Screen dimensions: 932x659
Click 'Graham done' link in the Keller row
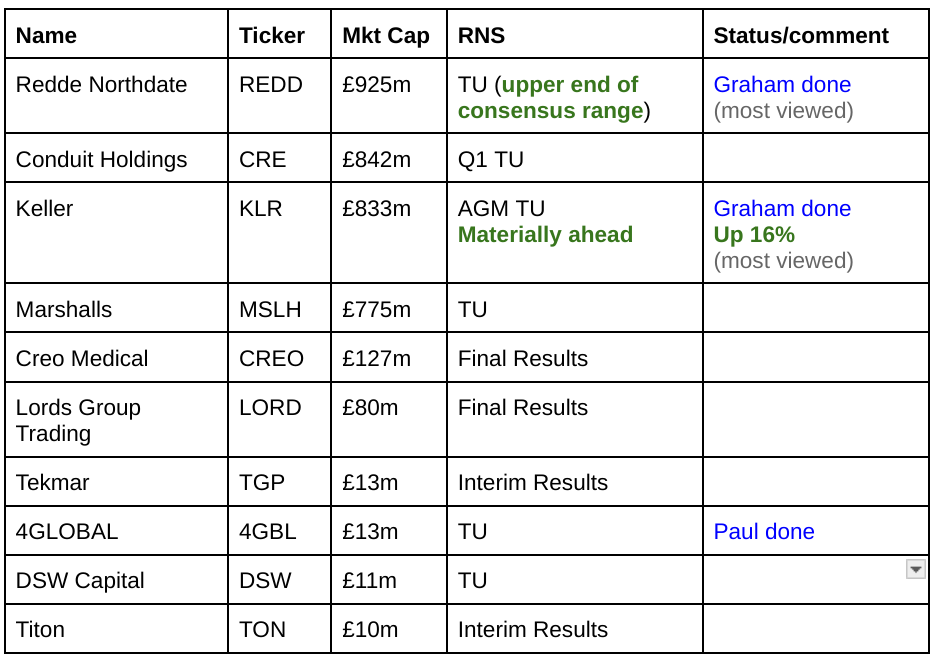pyautogui.click(x=782, y=209)
